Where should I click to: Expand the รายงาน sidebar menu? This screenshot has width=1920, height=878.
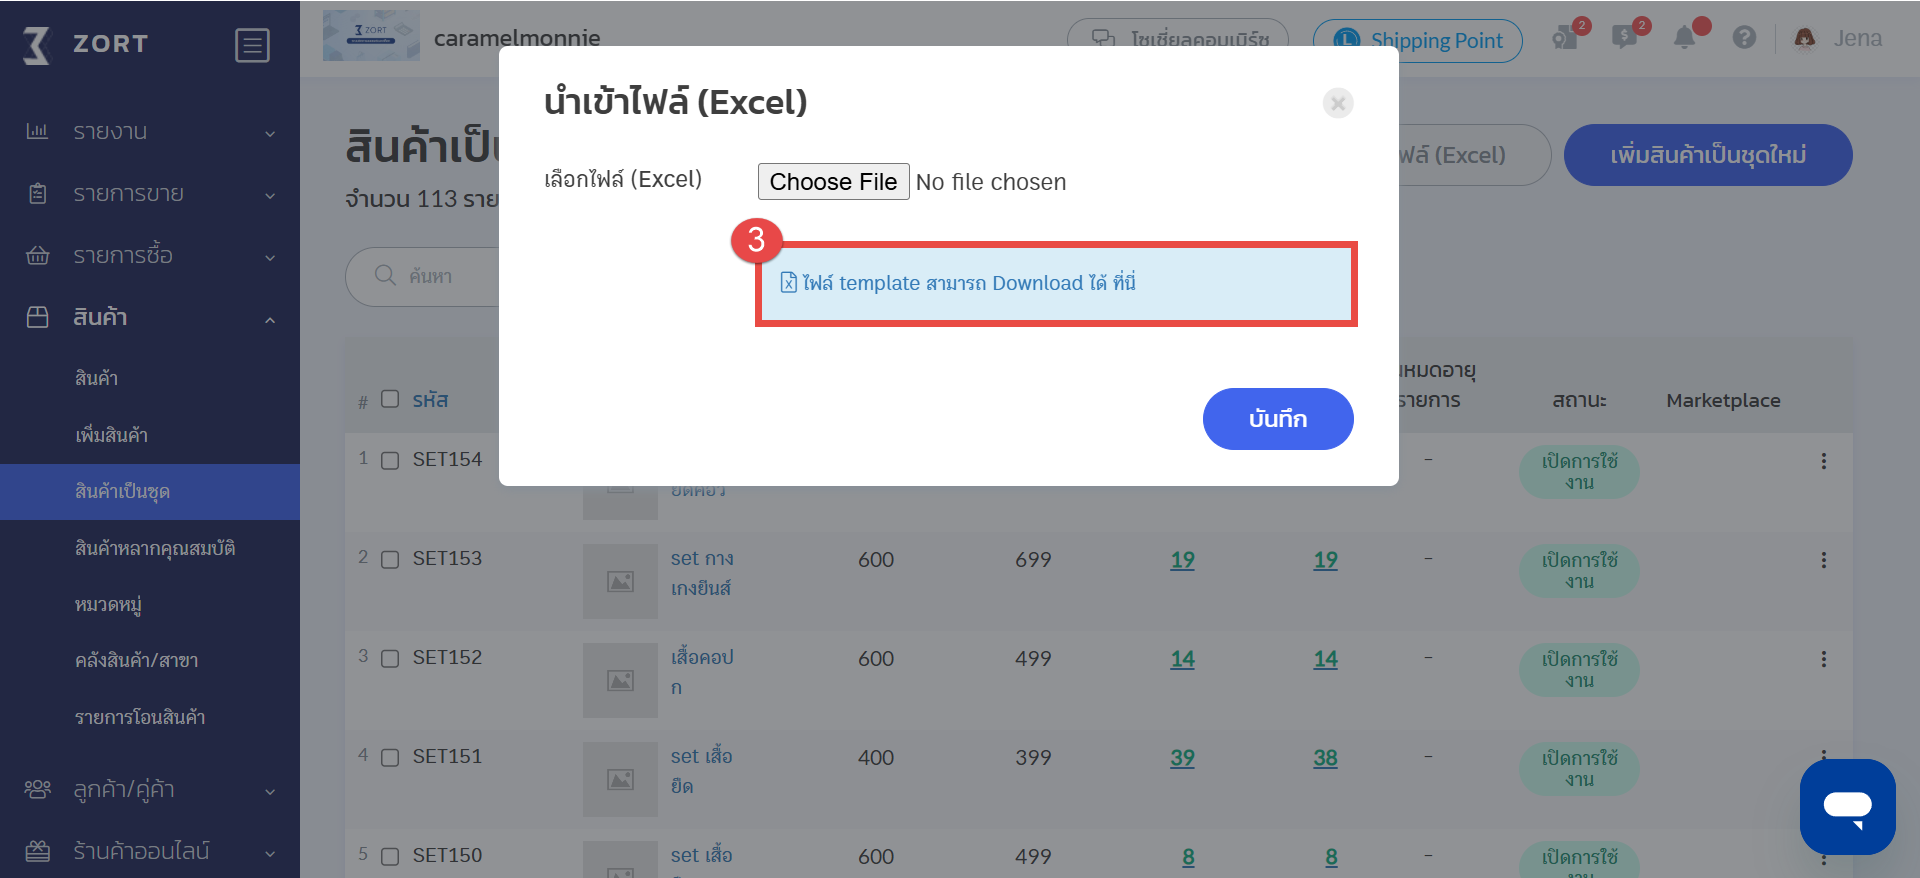click(150, 132)
